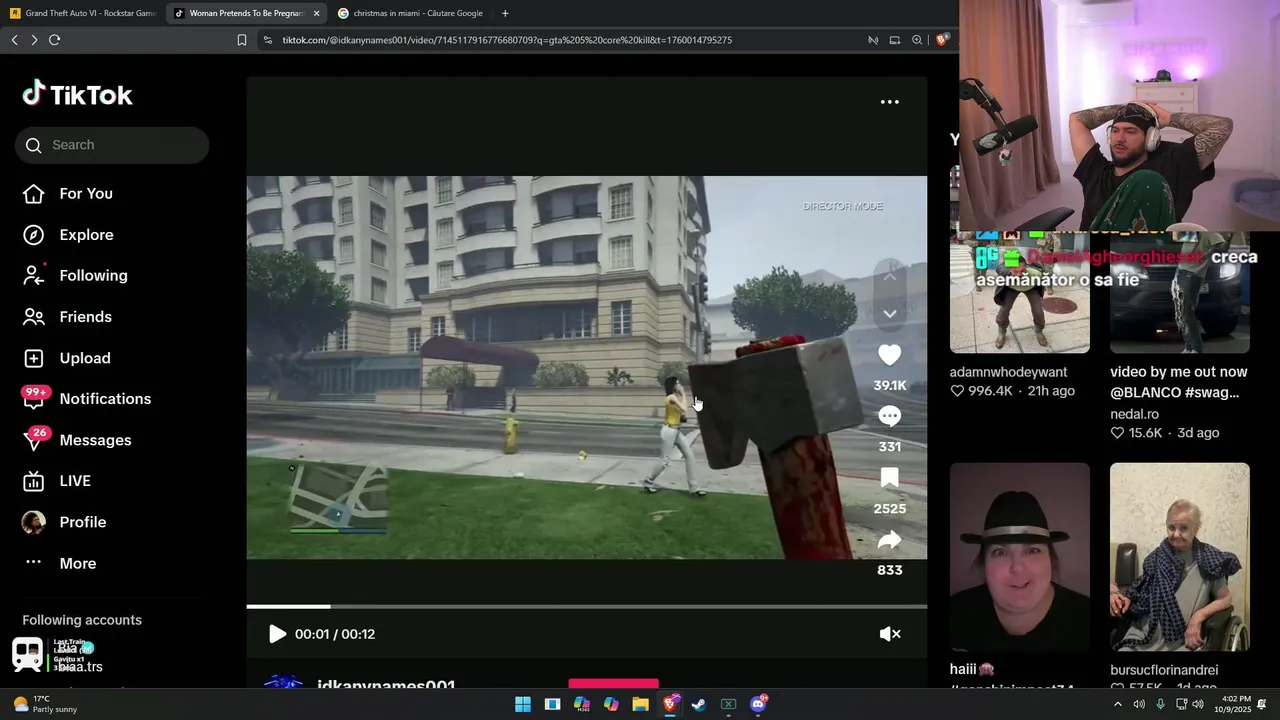The height and width of the screenshot is (720, 1280).
Task: Click the TikTok search field
Action: point(112,145)
